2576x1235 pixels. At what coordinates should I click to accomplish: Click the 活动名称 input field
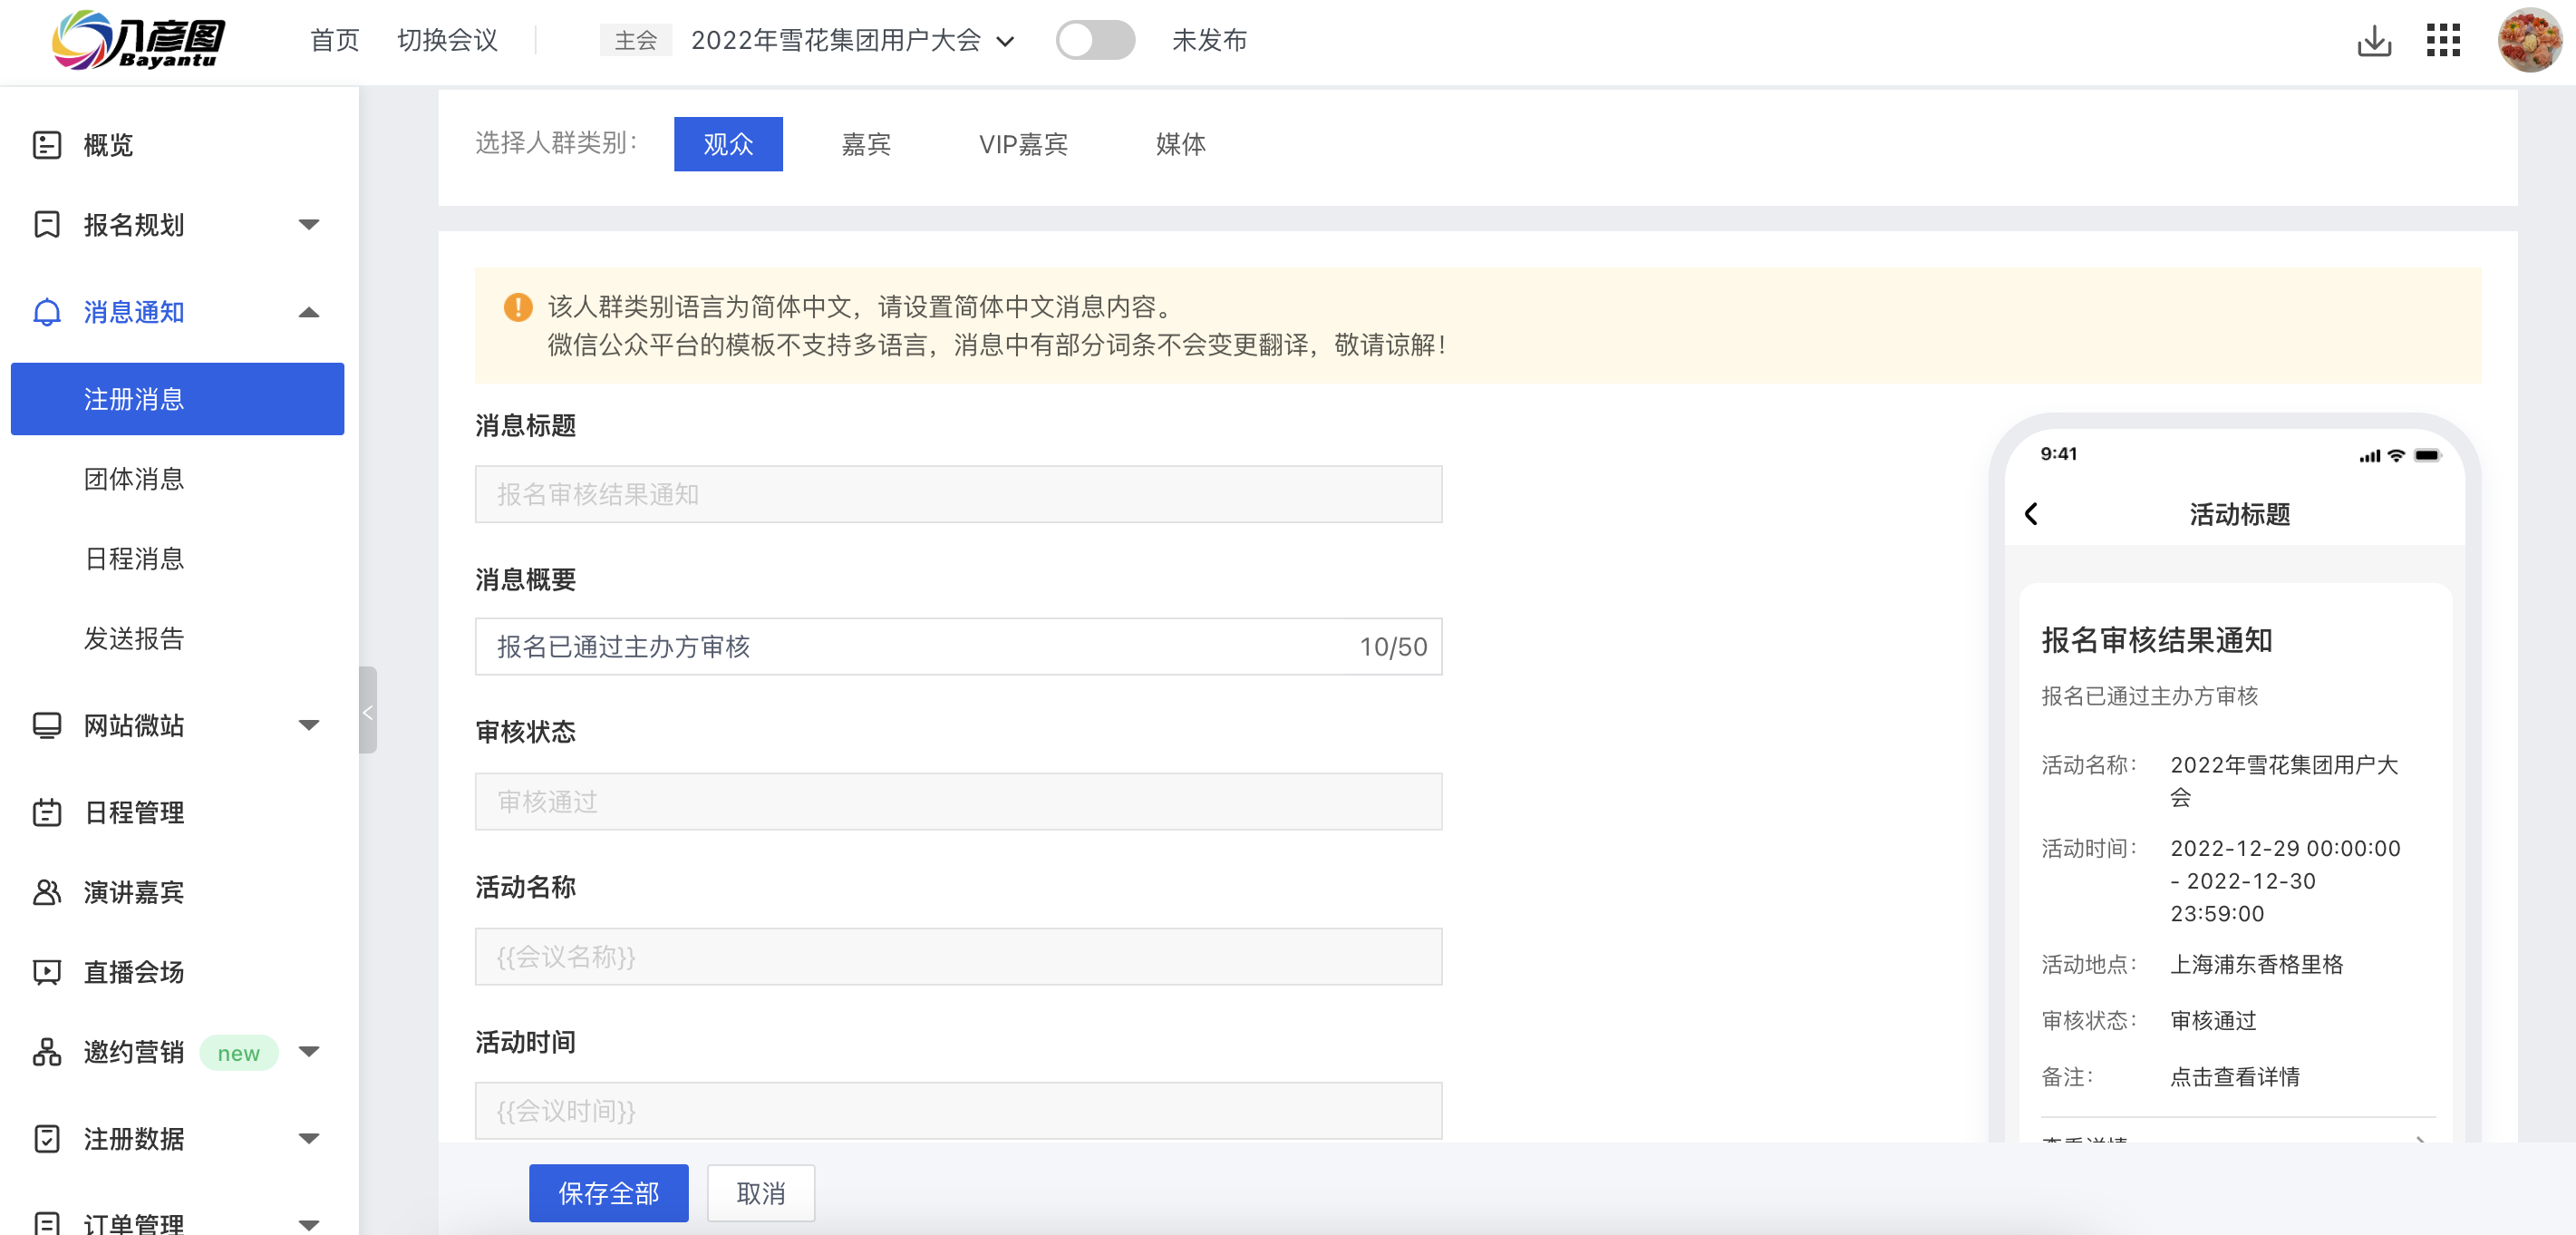click(x=958, y=957)
